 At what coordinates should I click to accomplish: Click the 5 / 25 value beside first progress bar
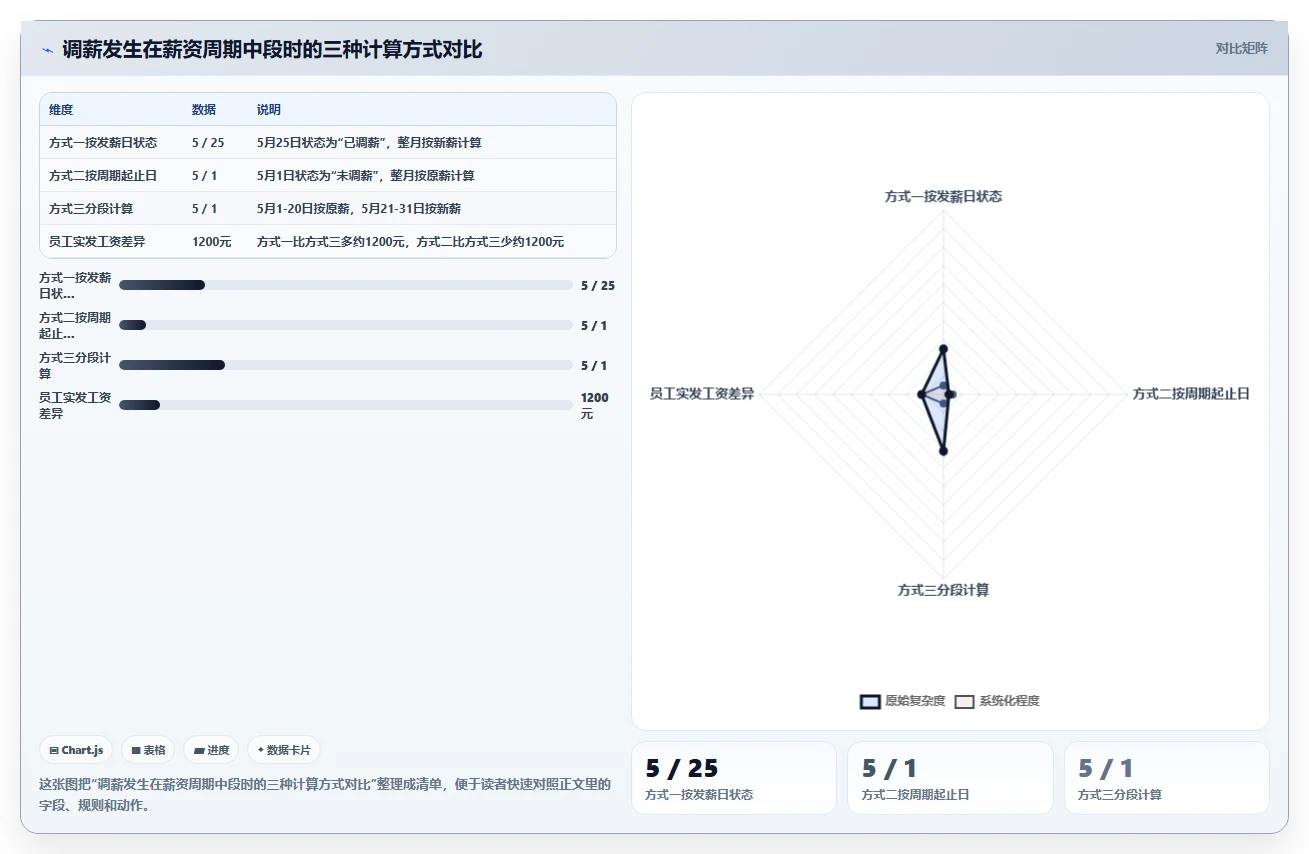[x=598, y=286]
